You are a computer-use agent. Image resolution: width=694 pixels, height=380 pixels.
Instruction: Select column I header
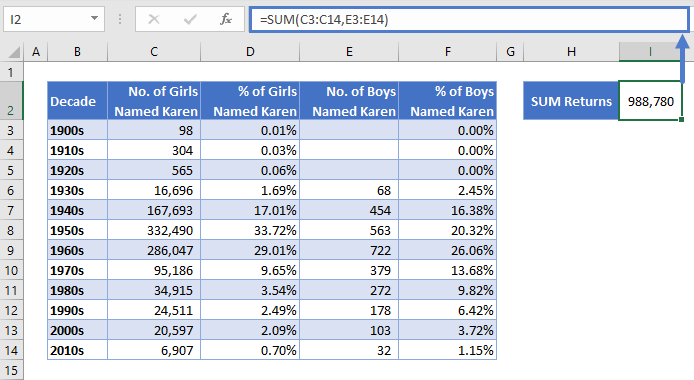[x=650, y=52]
